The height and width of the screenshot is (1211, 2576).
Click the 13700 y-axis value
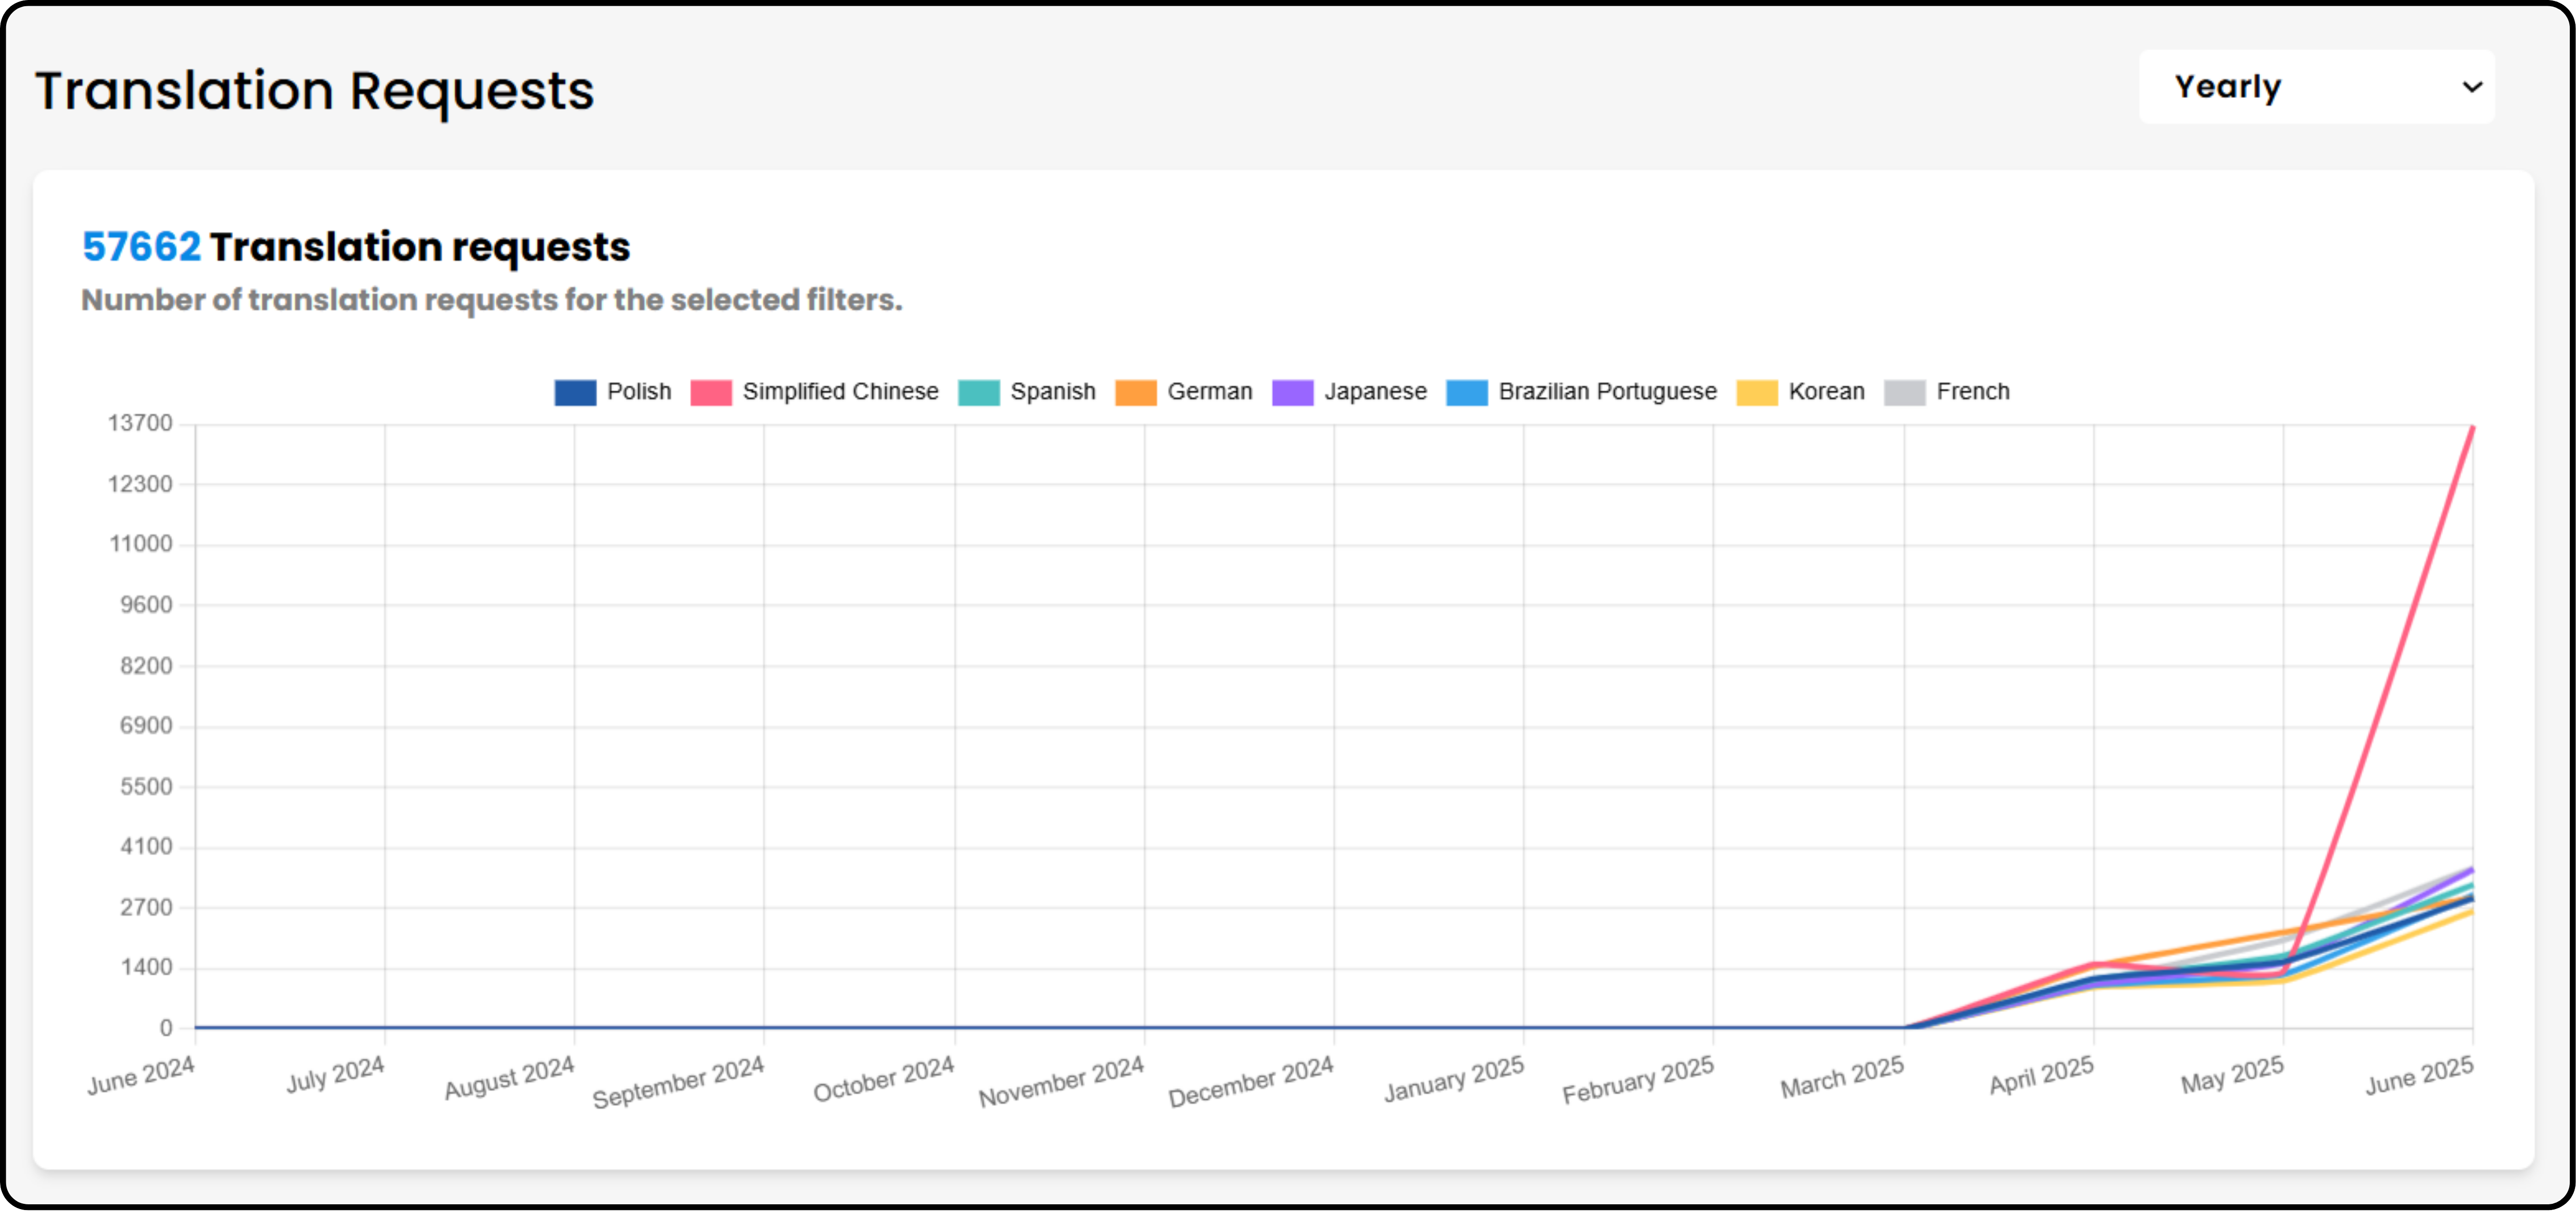(x=140, y=424)
